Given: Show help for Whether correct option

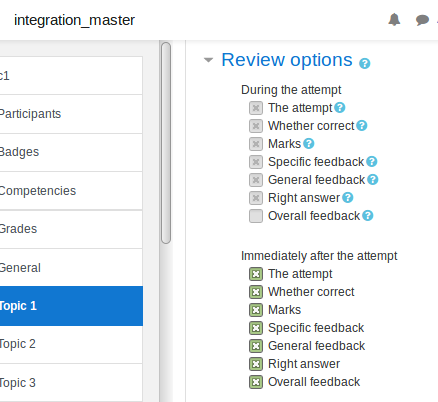Looking at the screenshot, I should (362, 126).
